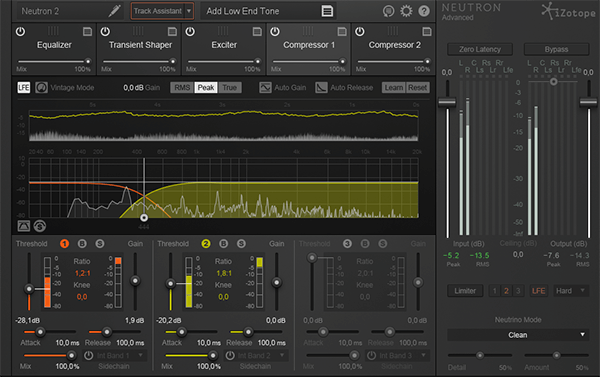Click the Zero Latency button
This screenshot has width=600, height=377.
[x=480, y=49]
